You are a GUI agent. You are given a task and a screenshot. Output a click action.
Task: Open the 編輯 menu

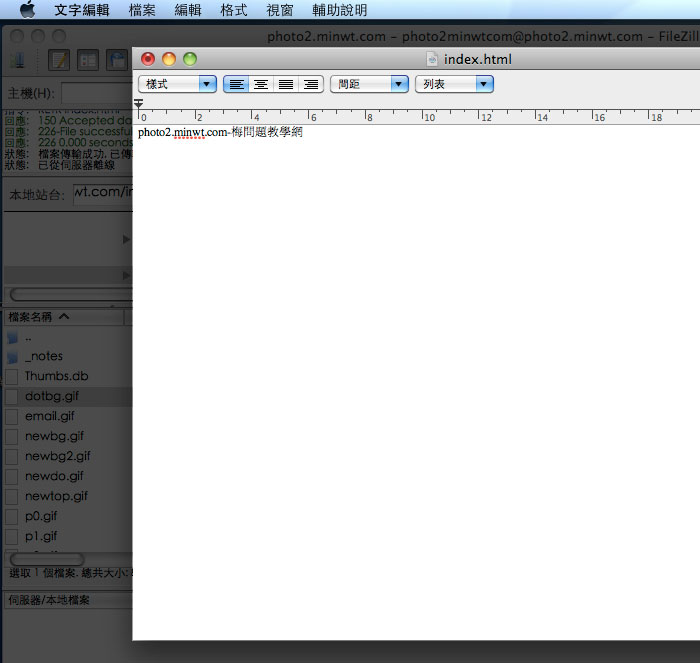coord(188,10)
